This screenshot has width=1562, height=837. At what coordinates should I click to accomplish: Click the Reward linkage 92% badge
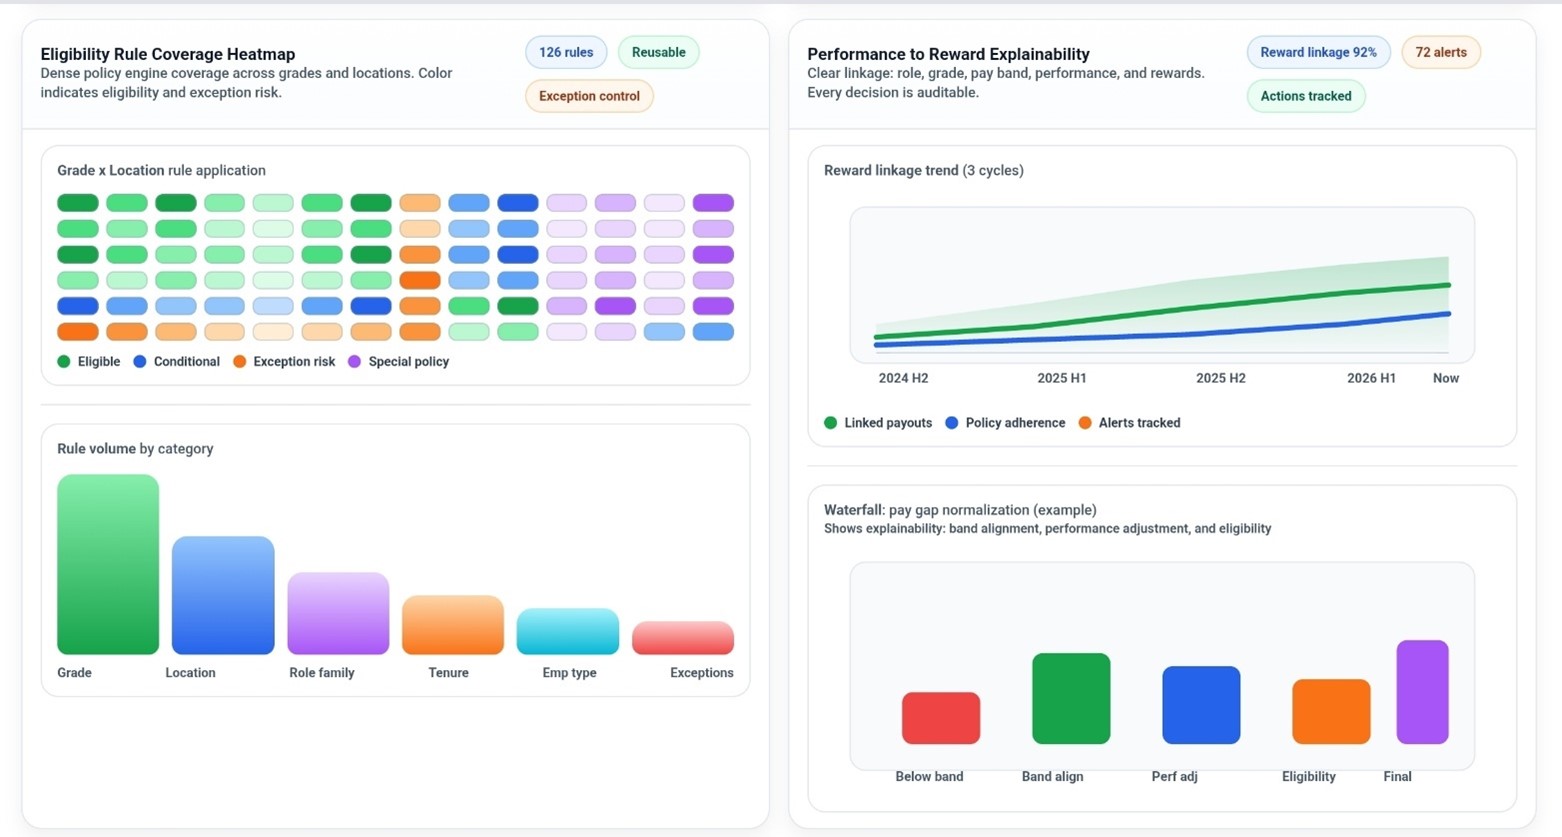[x=1318, y=53]
